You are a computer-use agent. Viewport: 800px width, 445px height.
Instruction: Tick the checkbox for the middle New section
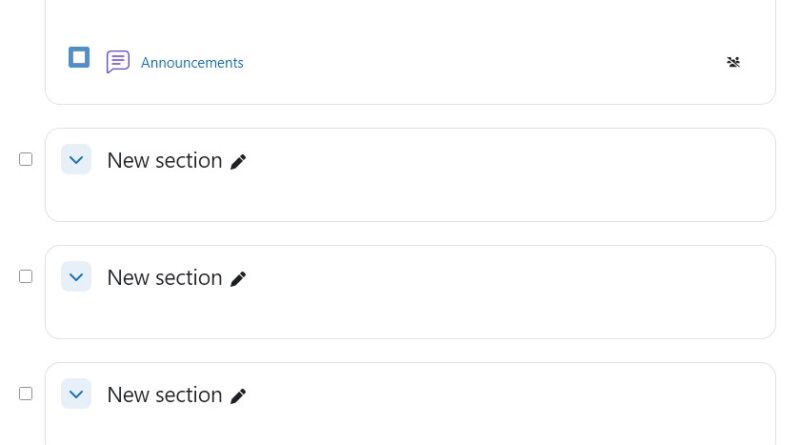26,276
